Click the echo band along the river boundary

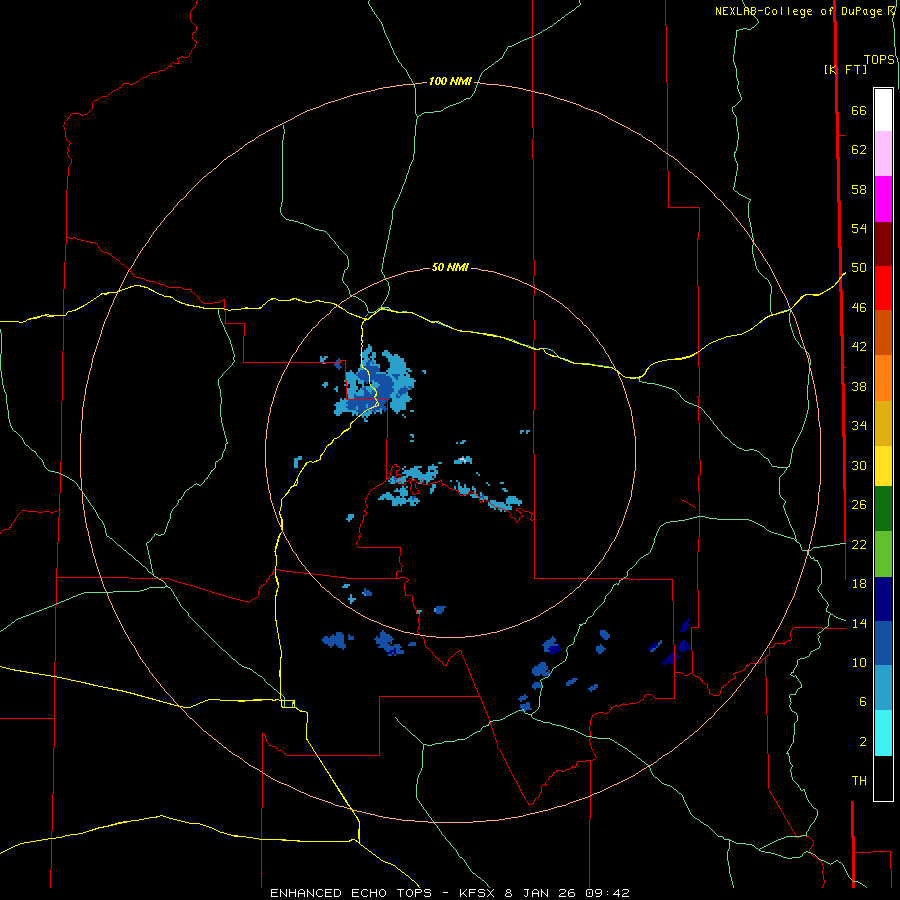(x=451, y=487)
